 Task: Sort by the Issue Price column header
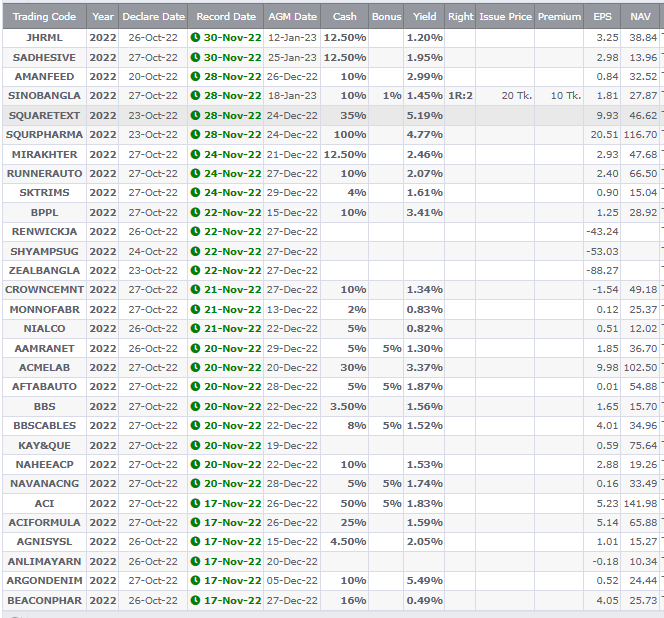point(505,17)
